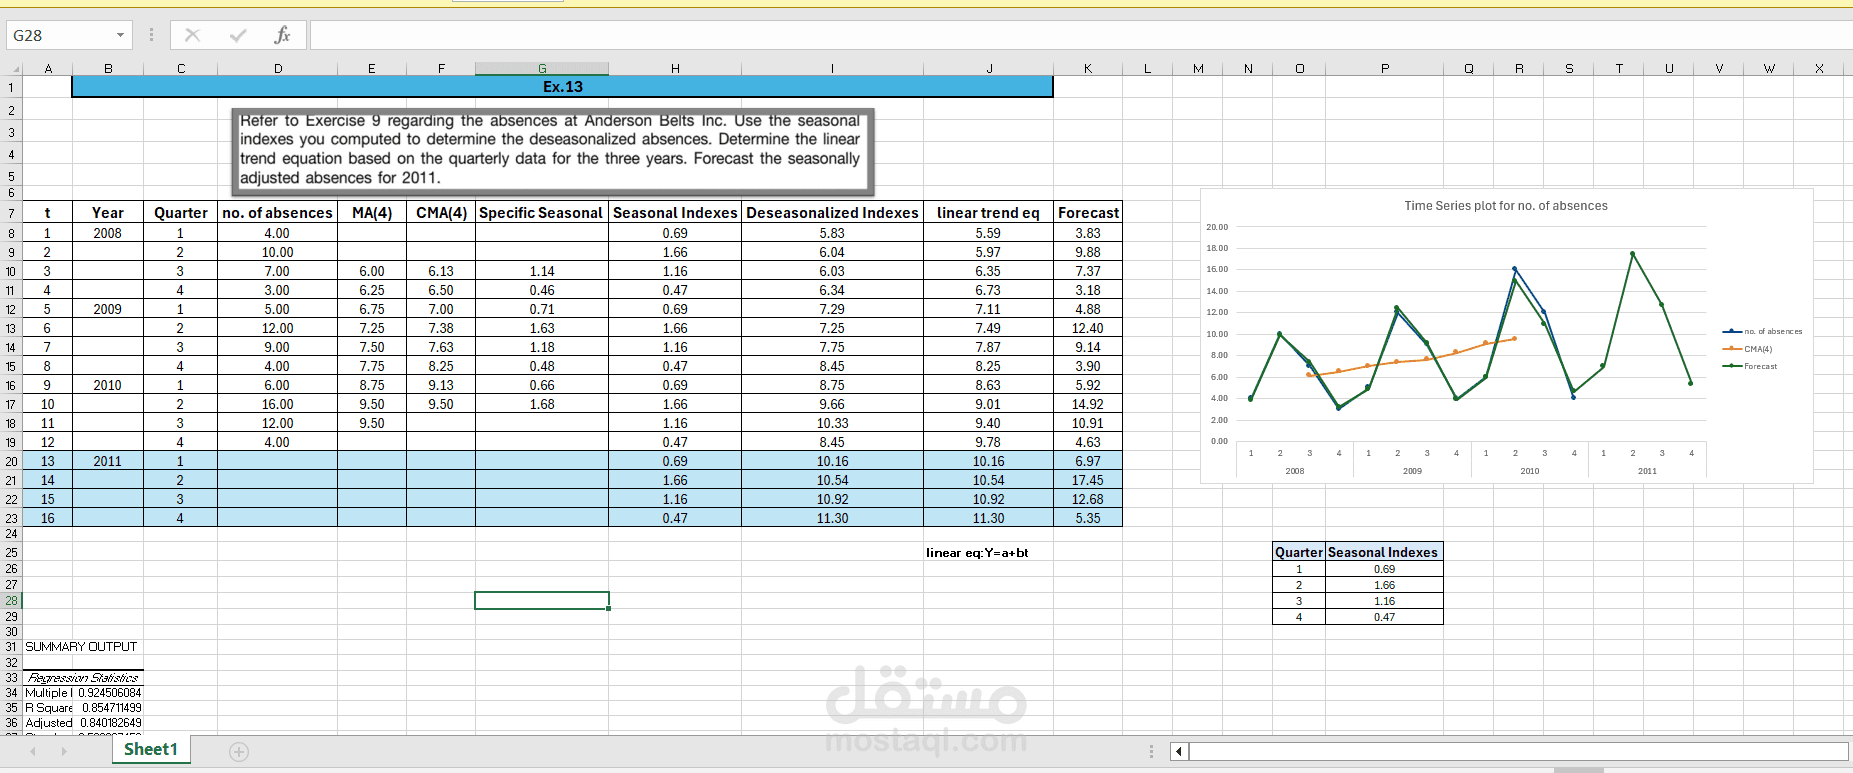Click absences value 16.00
The image size is (1853, 773).
(x=277, y=404)
